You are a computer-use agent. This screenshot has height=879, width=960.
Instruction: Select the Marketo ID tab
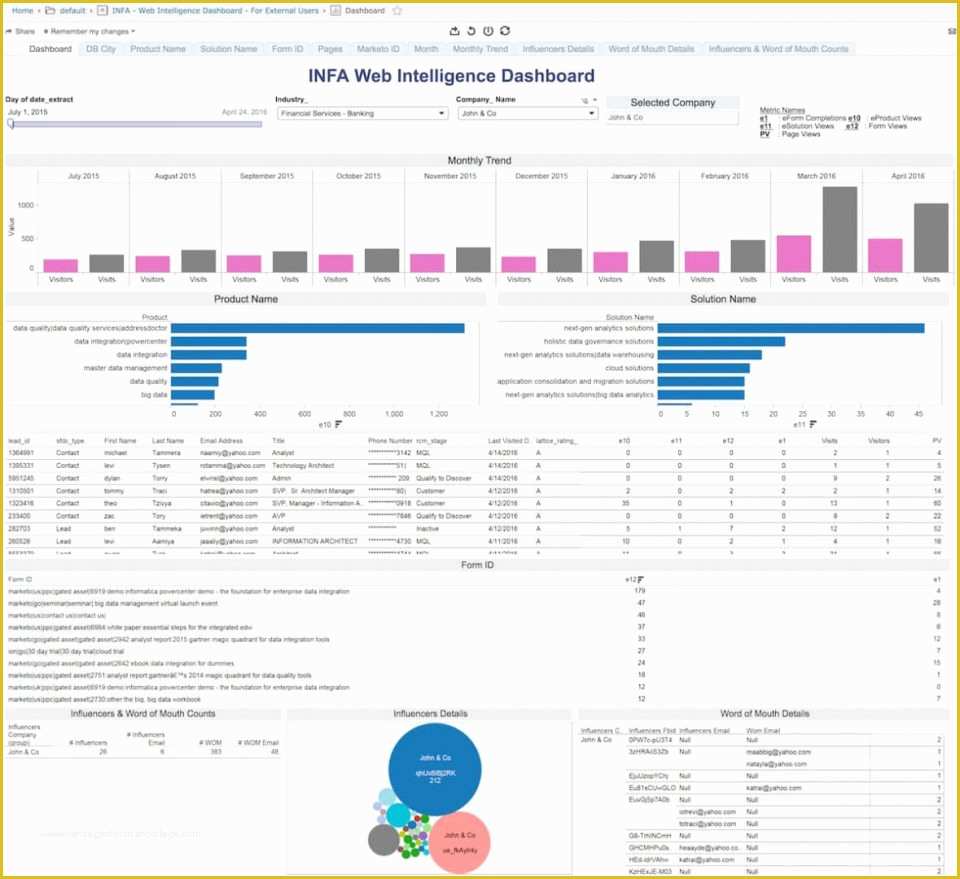[378, 49]
